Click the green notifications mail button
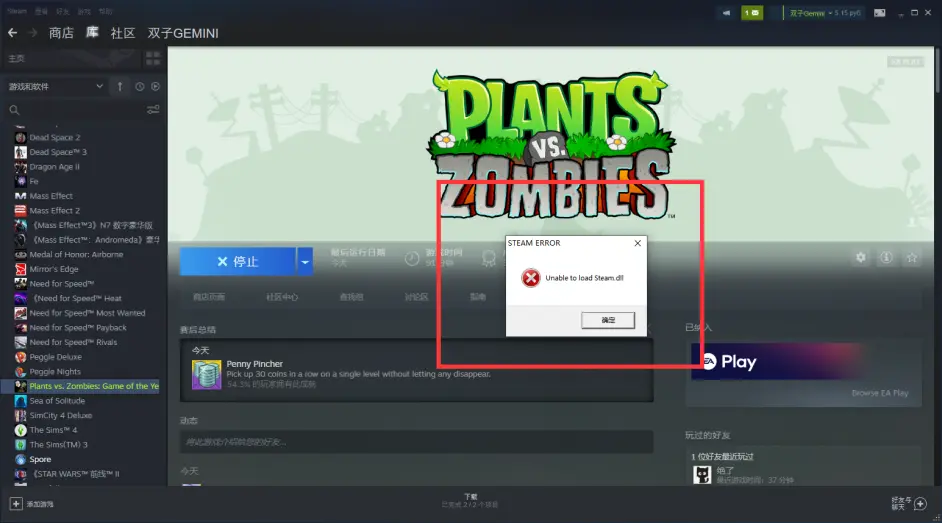This screenshot has width=942, height=523. [752, 13]
